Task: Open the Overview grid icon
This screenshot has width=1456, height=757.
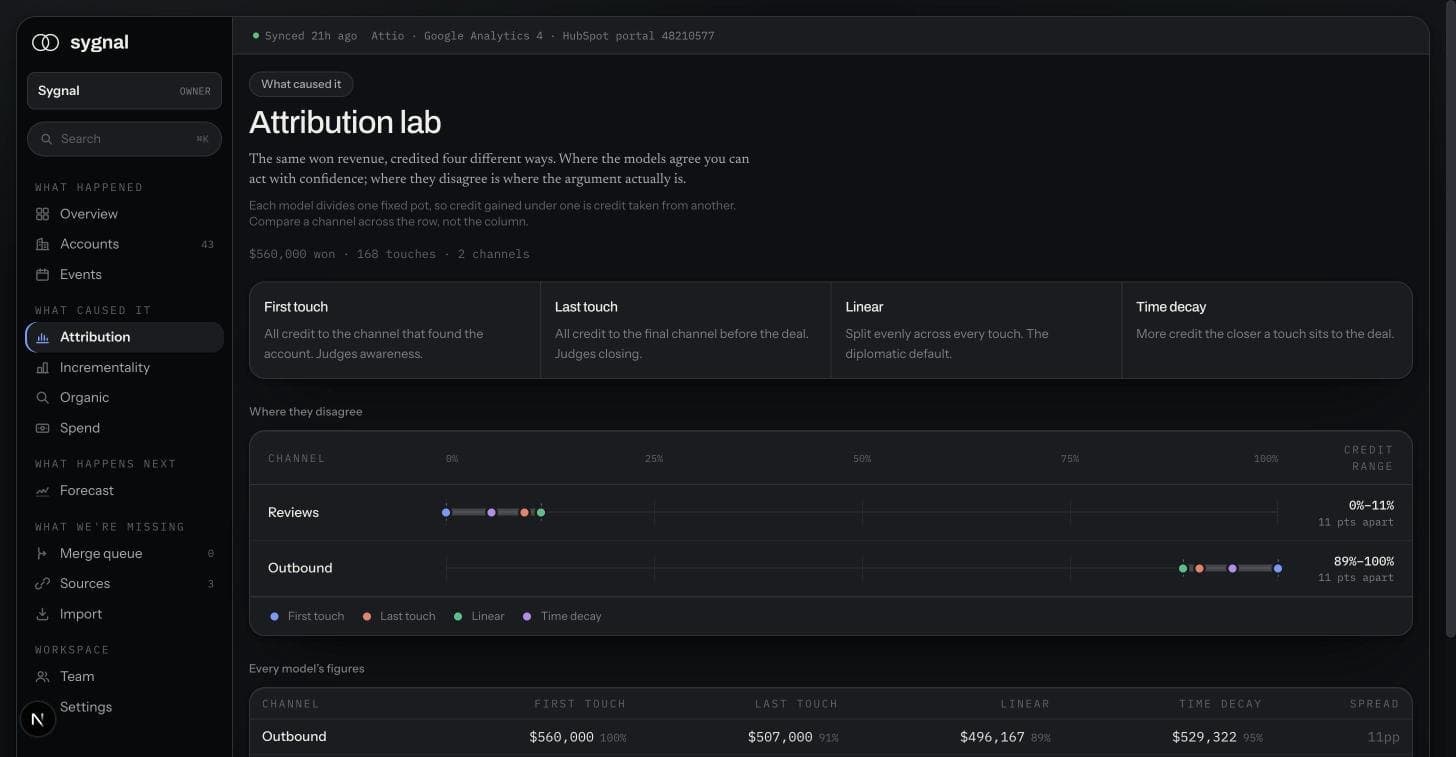Action: click(42, 214)
